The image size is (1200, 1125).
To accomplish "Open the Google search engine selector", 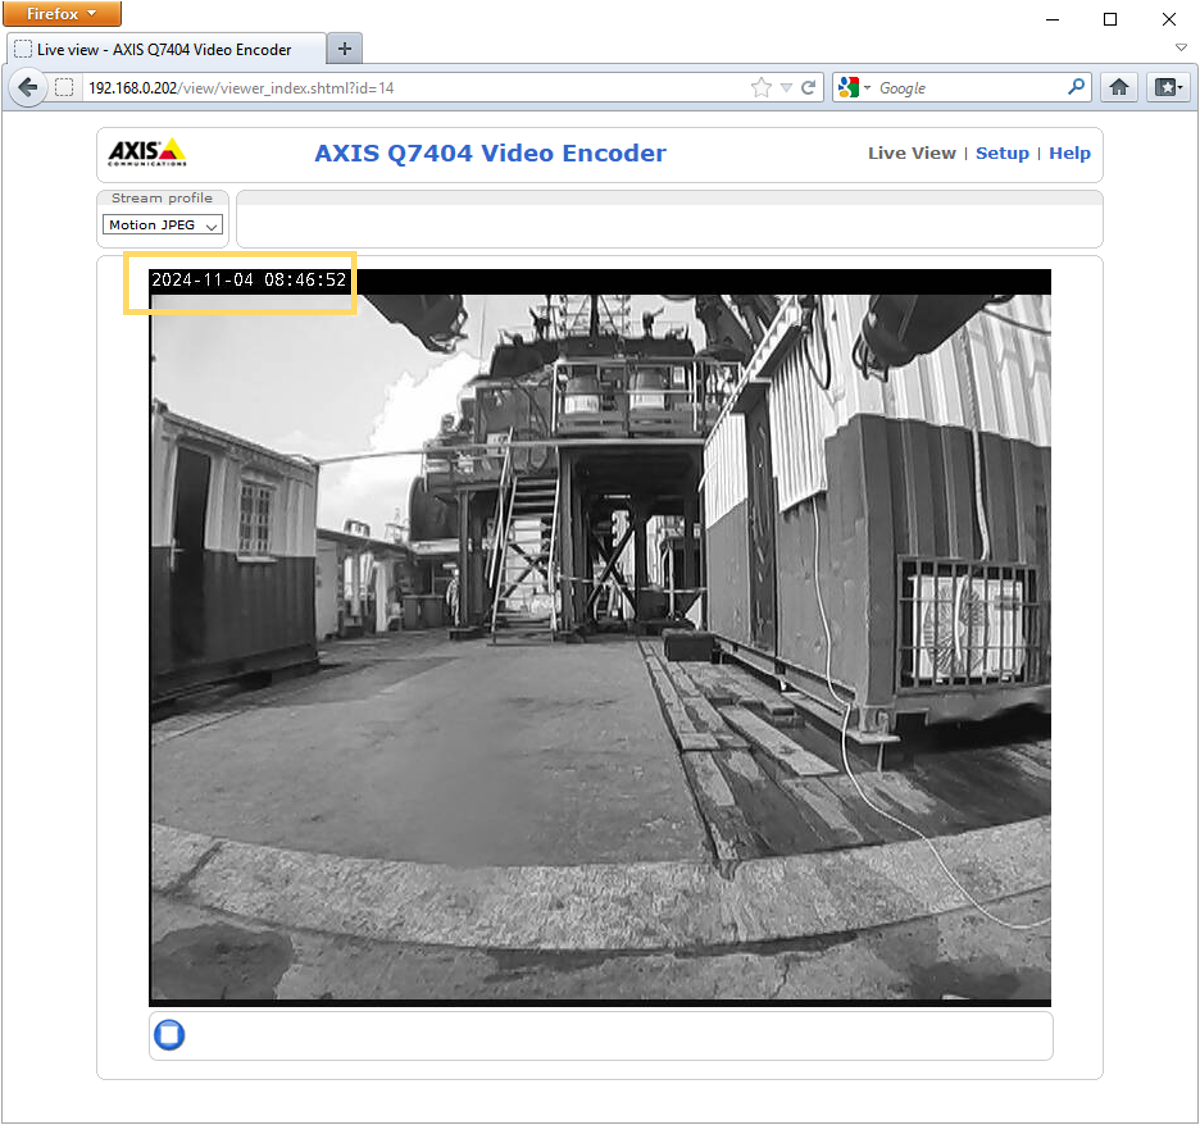I will click(x=854, y=88).
